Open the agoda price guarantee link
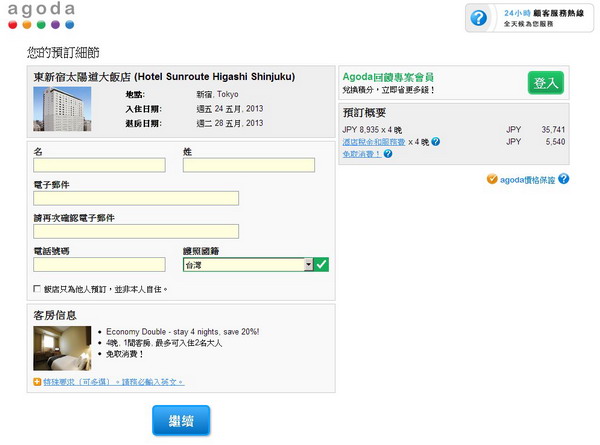 [x=527, y=180]
